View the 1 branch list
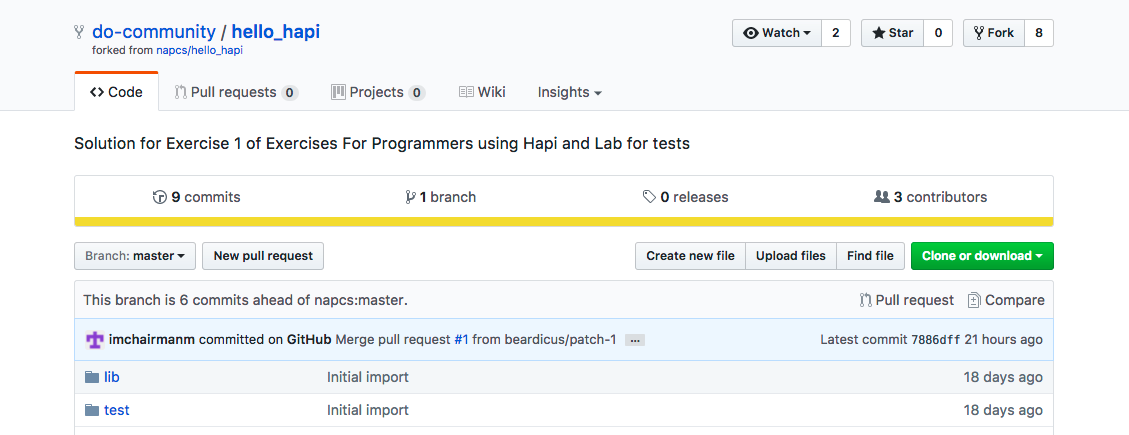 click(x=441, y=197)
